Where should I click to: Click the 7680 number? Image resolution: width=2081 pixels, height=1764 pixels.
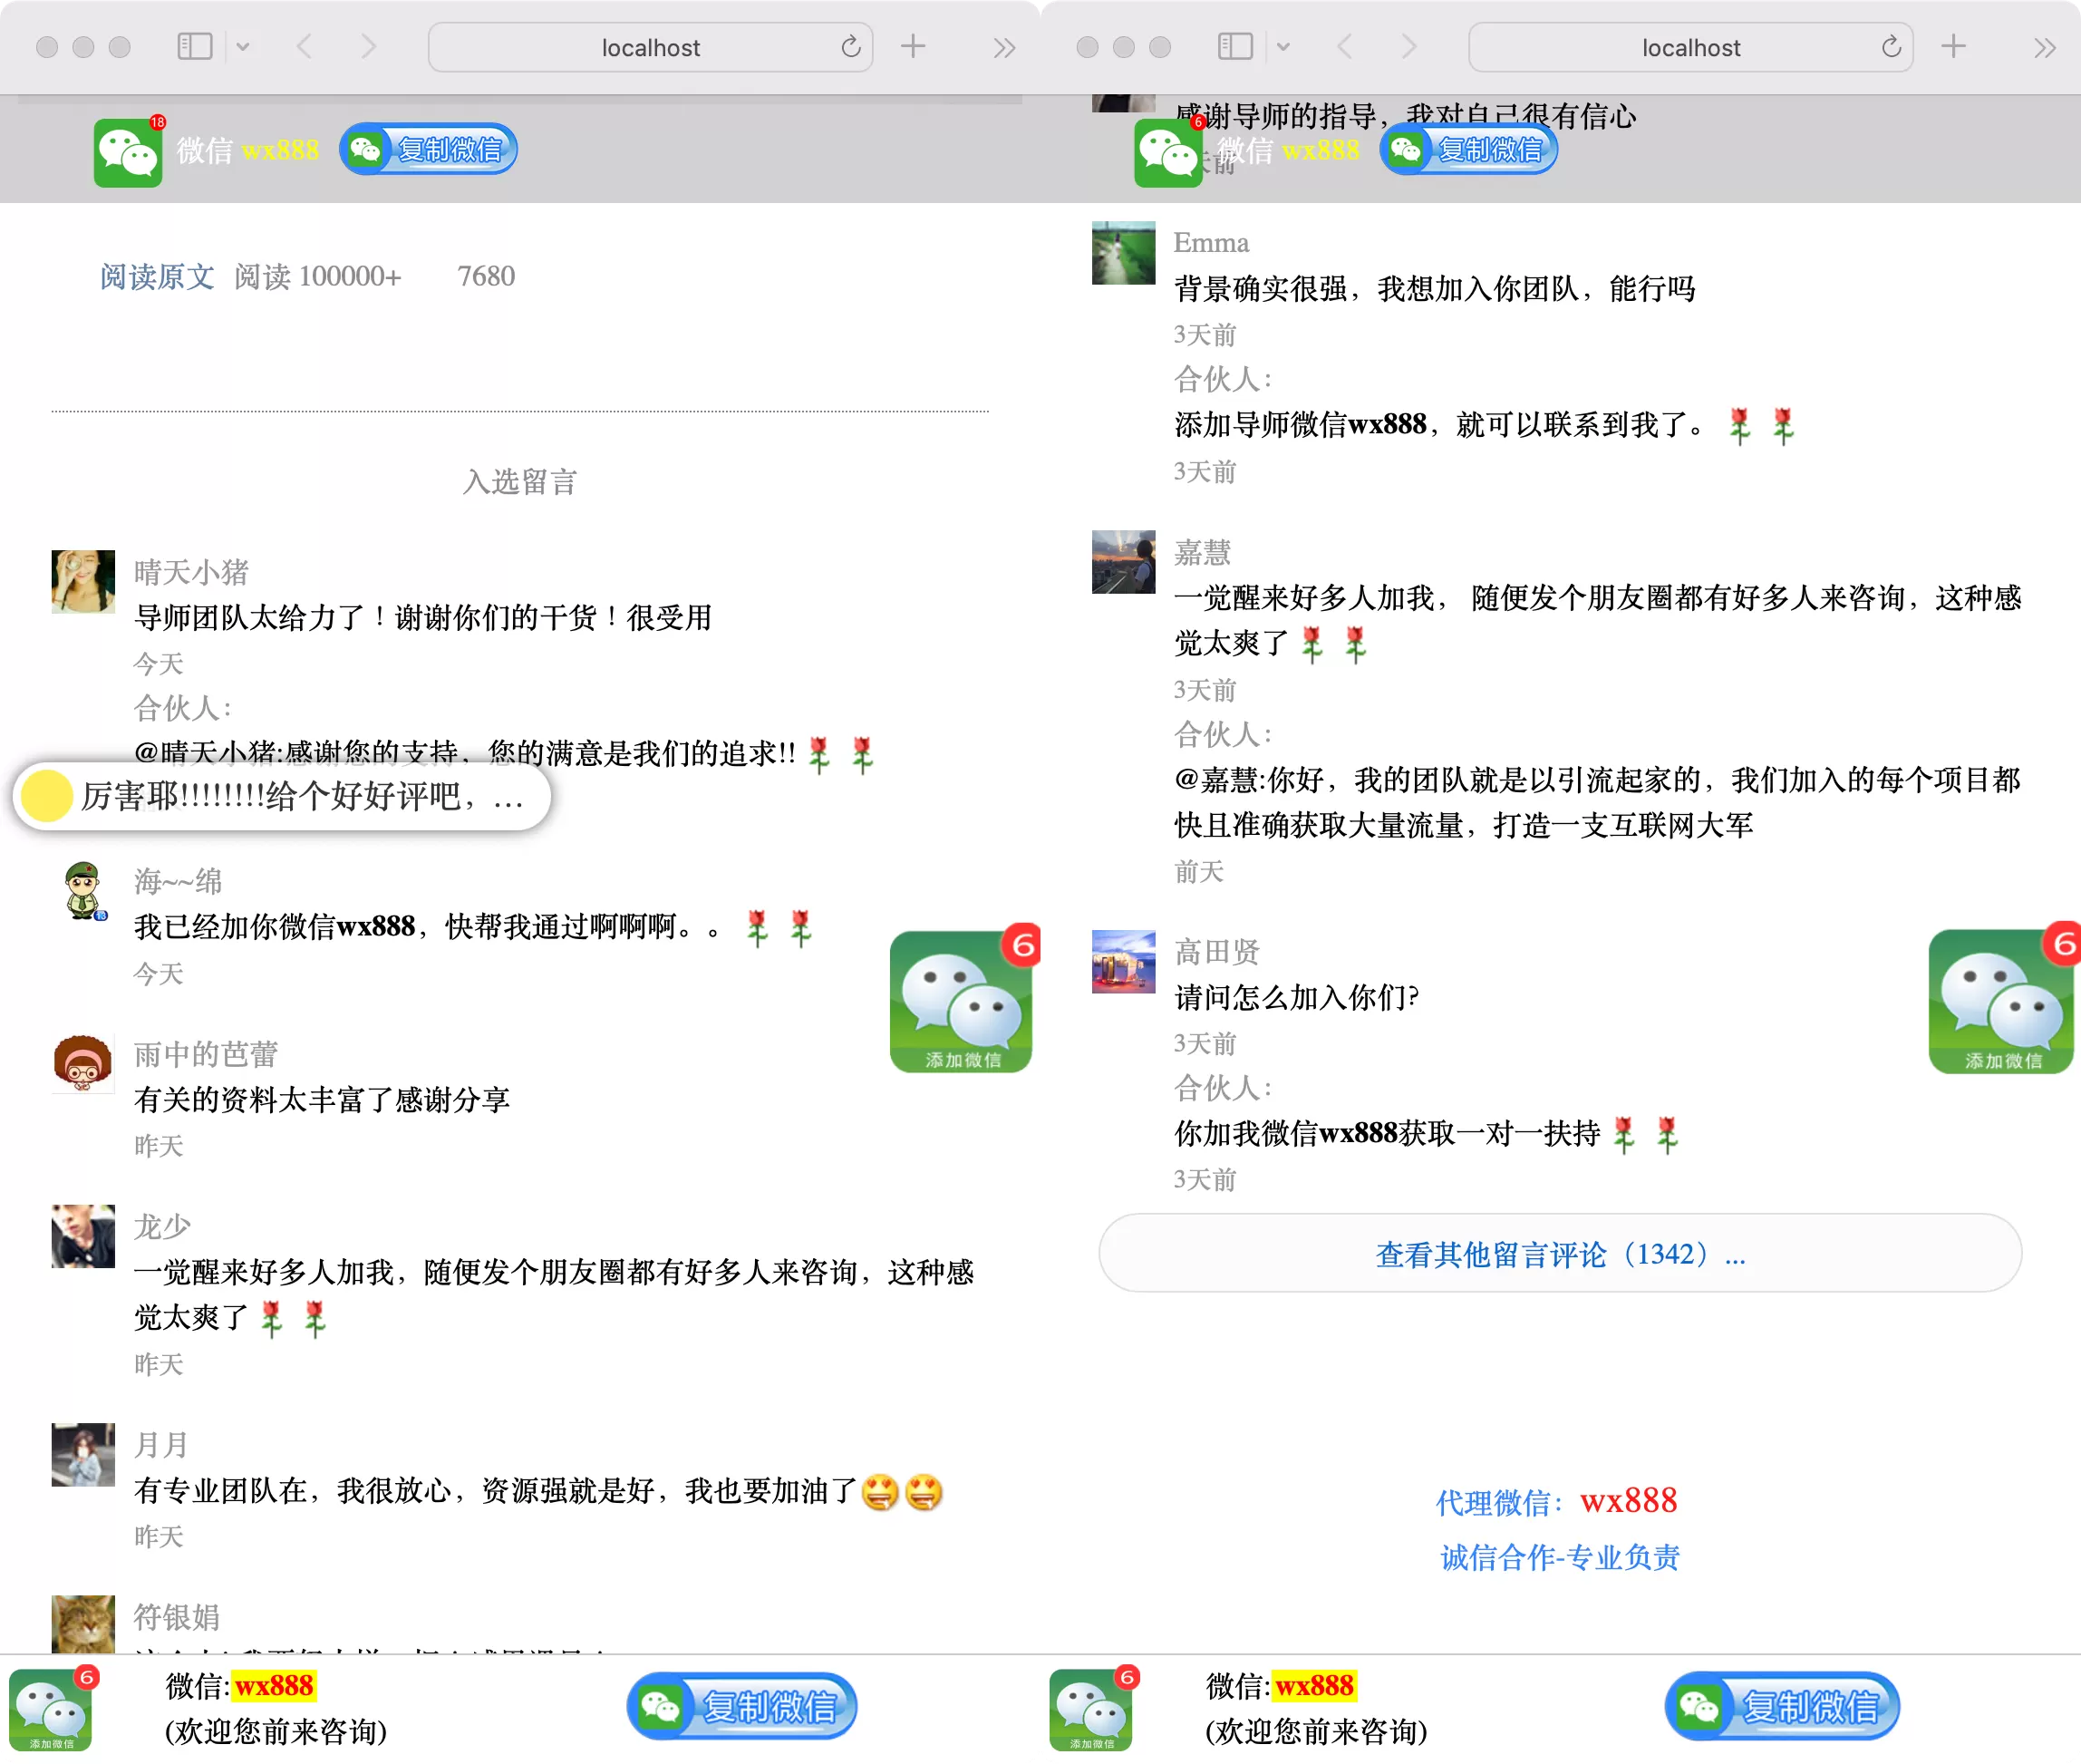click(486, 276)
